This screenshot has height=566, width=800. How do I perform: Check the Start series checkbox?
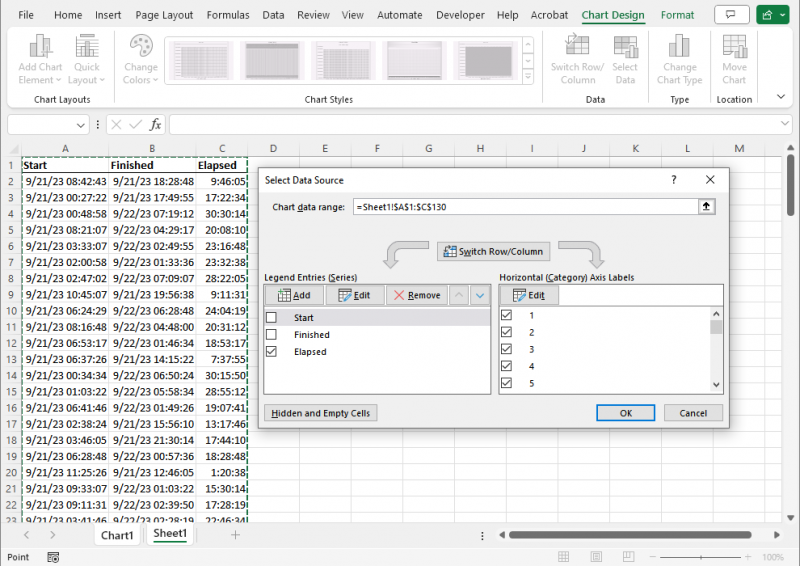271,317
